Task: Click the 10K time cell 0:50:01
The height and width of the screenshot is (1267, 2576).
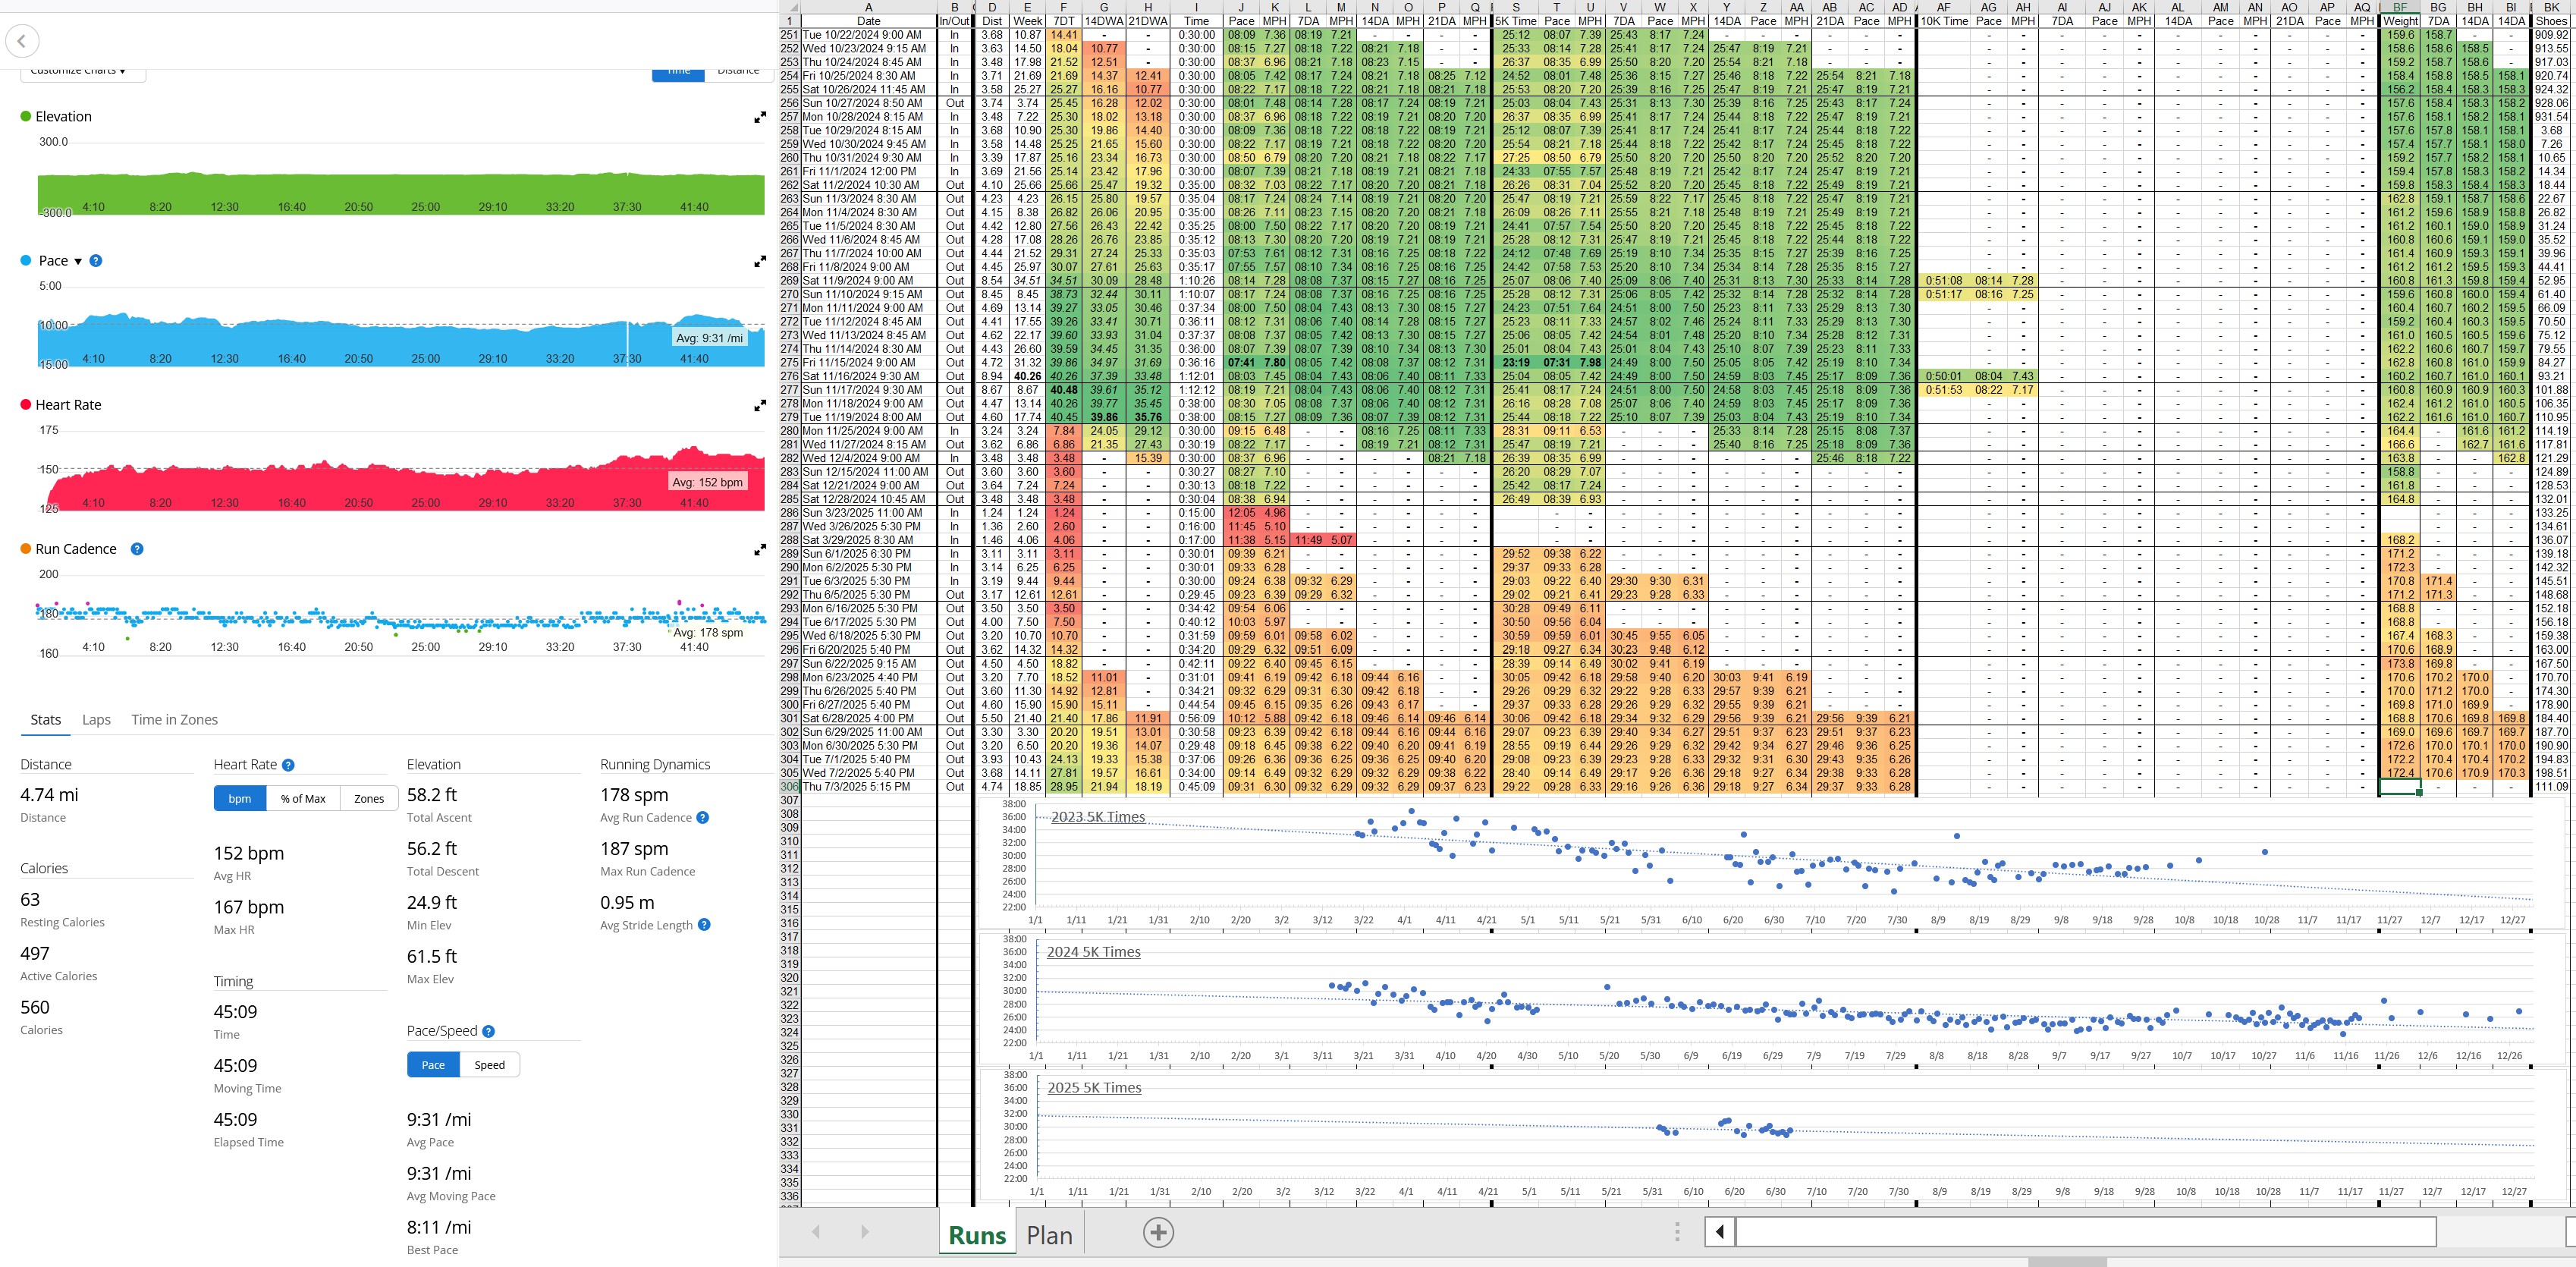Action: click(1943, 377)
